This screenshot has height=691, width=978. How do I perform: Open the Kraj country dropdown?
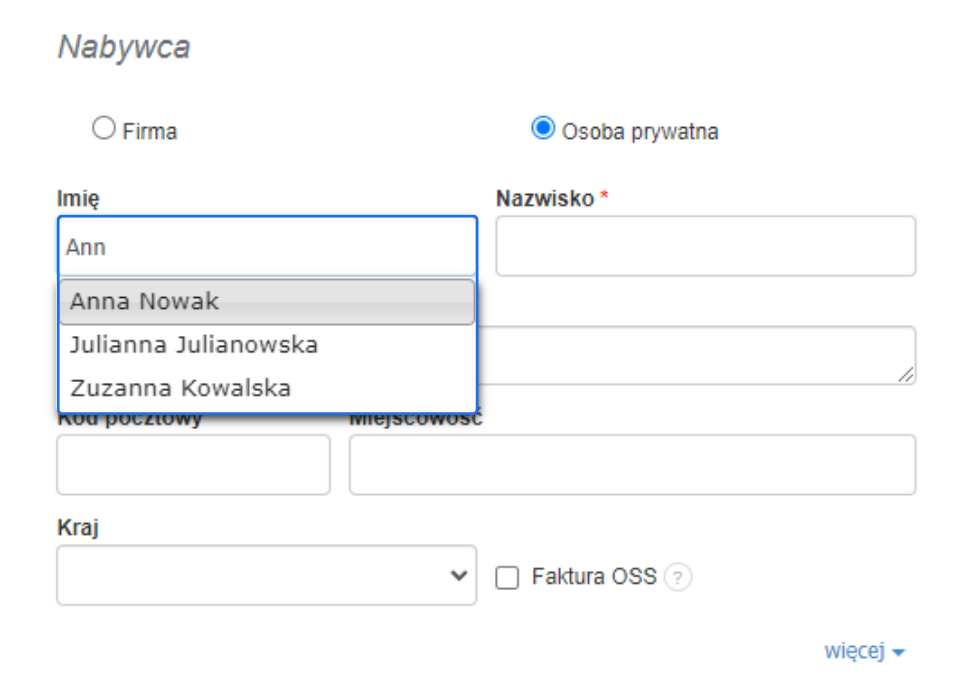coord(265,573)
